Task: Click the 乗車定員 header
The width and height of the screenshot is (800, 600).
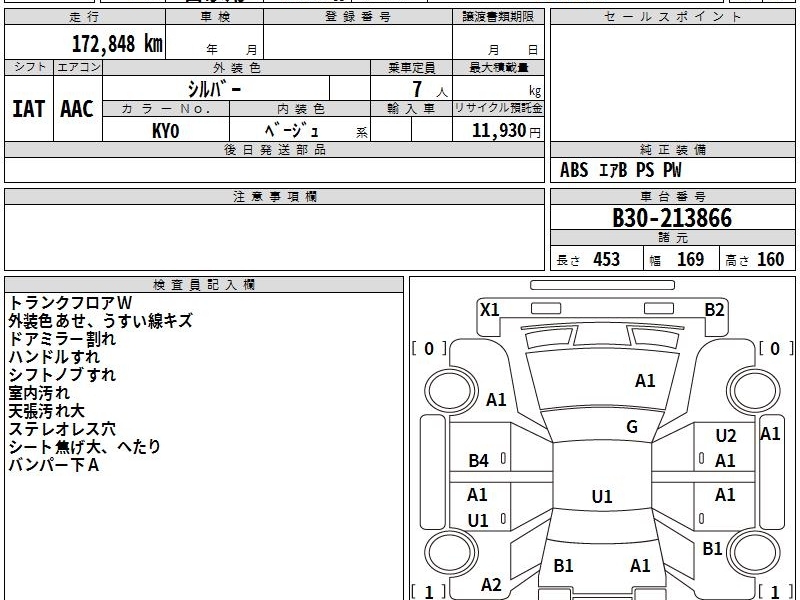Action: coord(411,68)
